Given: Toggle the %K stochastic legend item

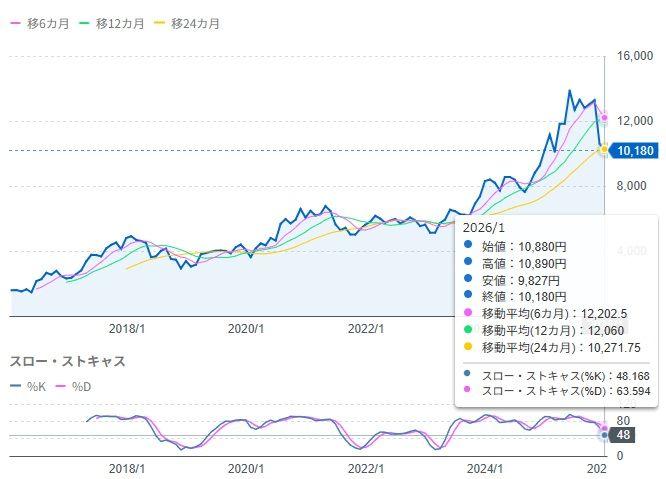Looking at the screenshot, I should pyautogui.click(x=30, y=386).
